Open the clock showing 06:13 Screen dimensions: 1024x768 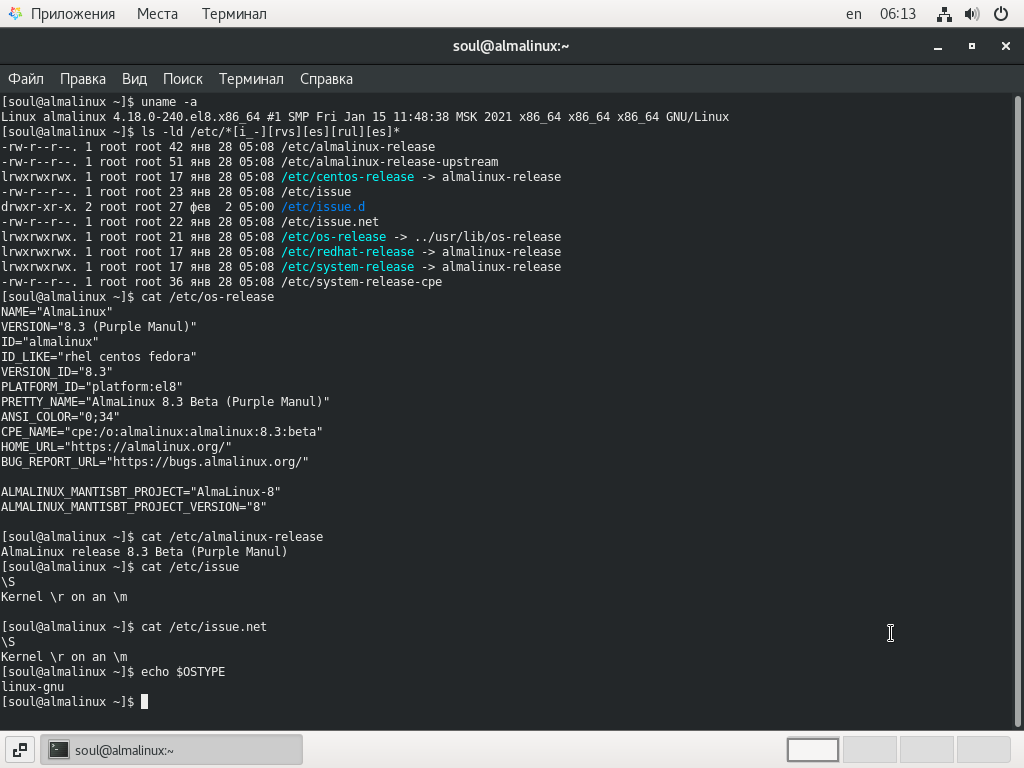pyautogui.click(x=897, y=14)
